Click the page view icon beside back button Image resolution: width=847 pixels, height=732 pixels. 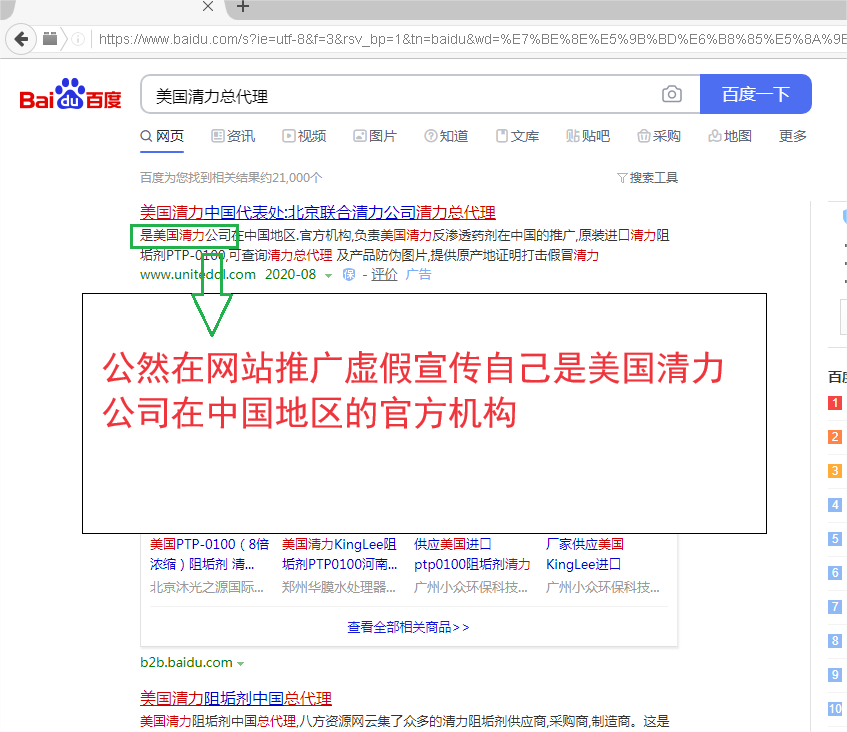click(x=50, y=39)
